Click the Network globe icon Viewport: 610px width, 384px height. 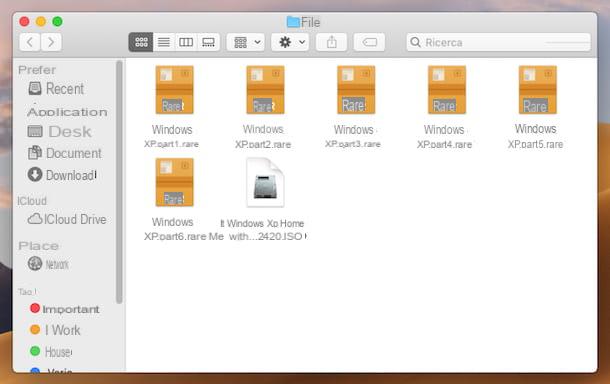35,263
